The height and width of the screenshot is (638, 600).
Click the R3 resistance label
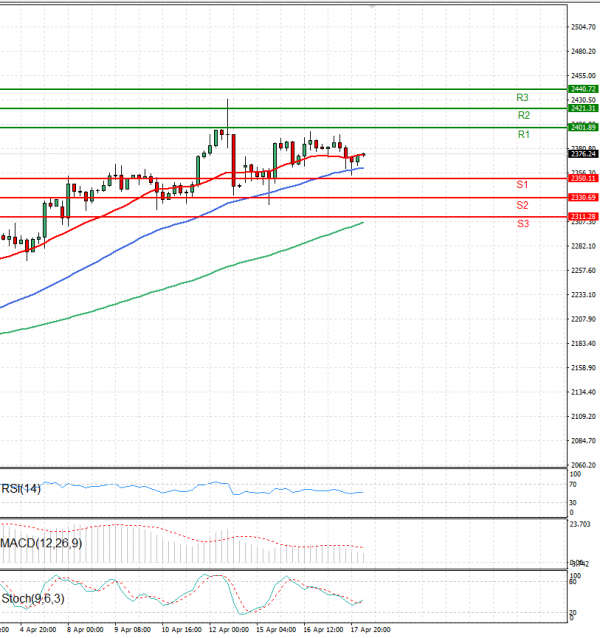coord(522,98)
